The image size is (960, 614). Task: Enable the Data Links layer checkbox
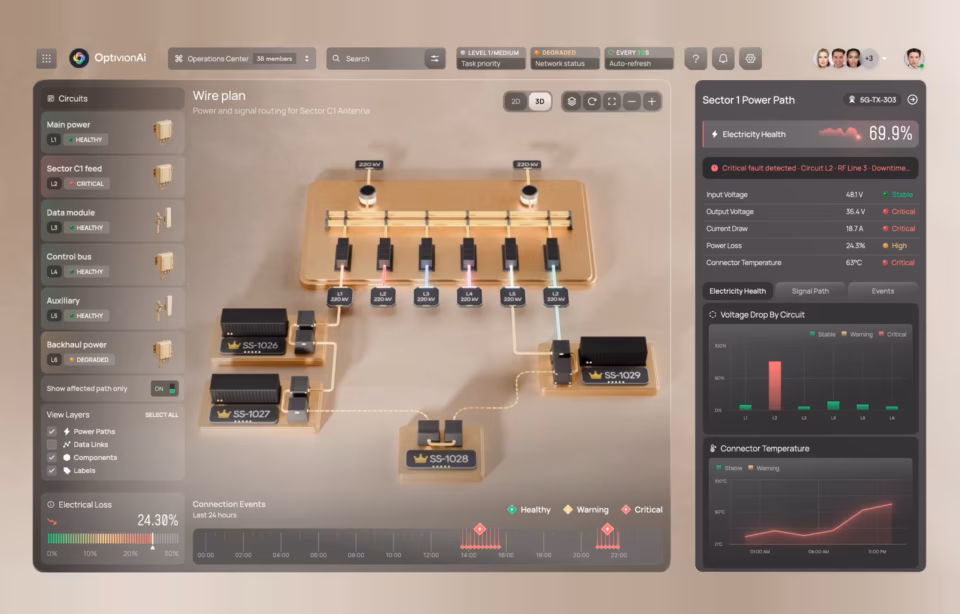click(52, 444)
